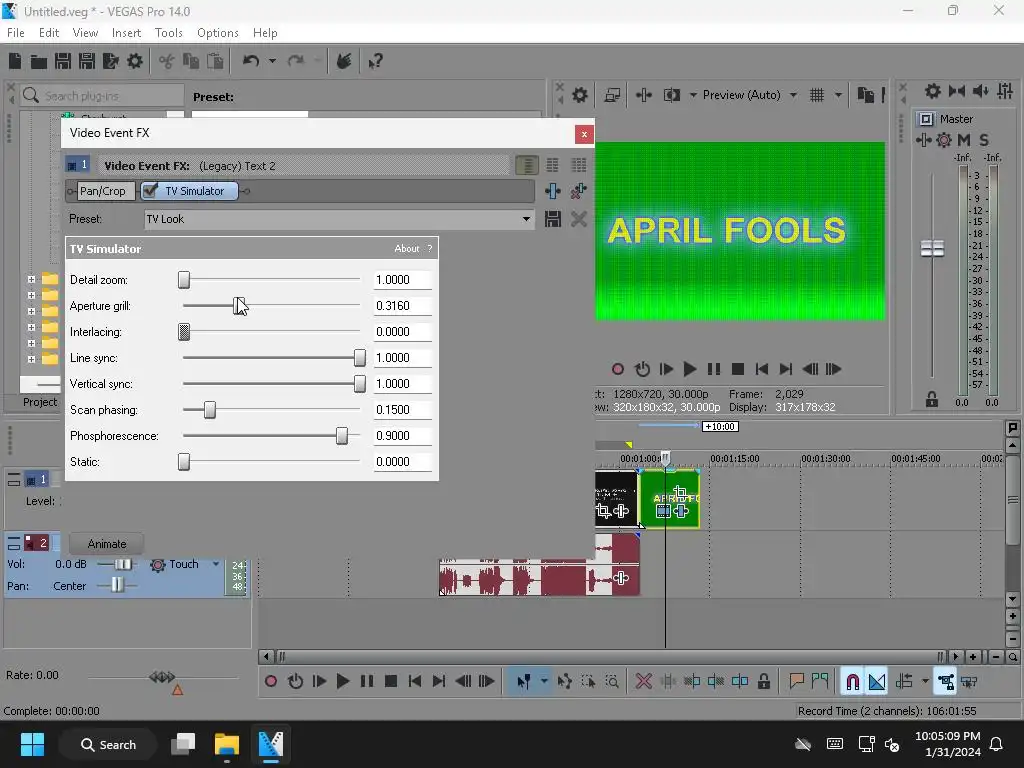Click the Insert Marker icon
The width and height of the screenshot is (1024, 768).
(x=796, y=681)
